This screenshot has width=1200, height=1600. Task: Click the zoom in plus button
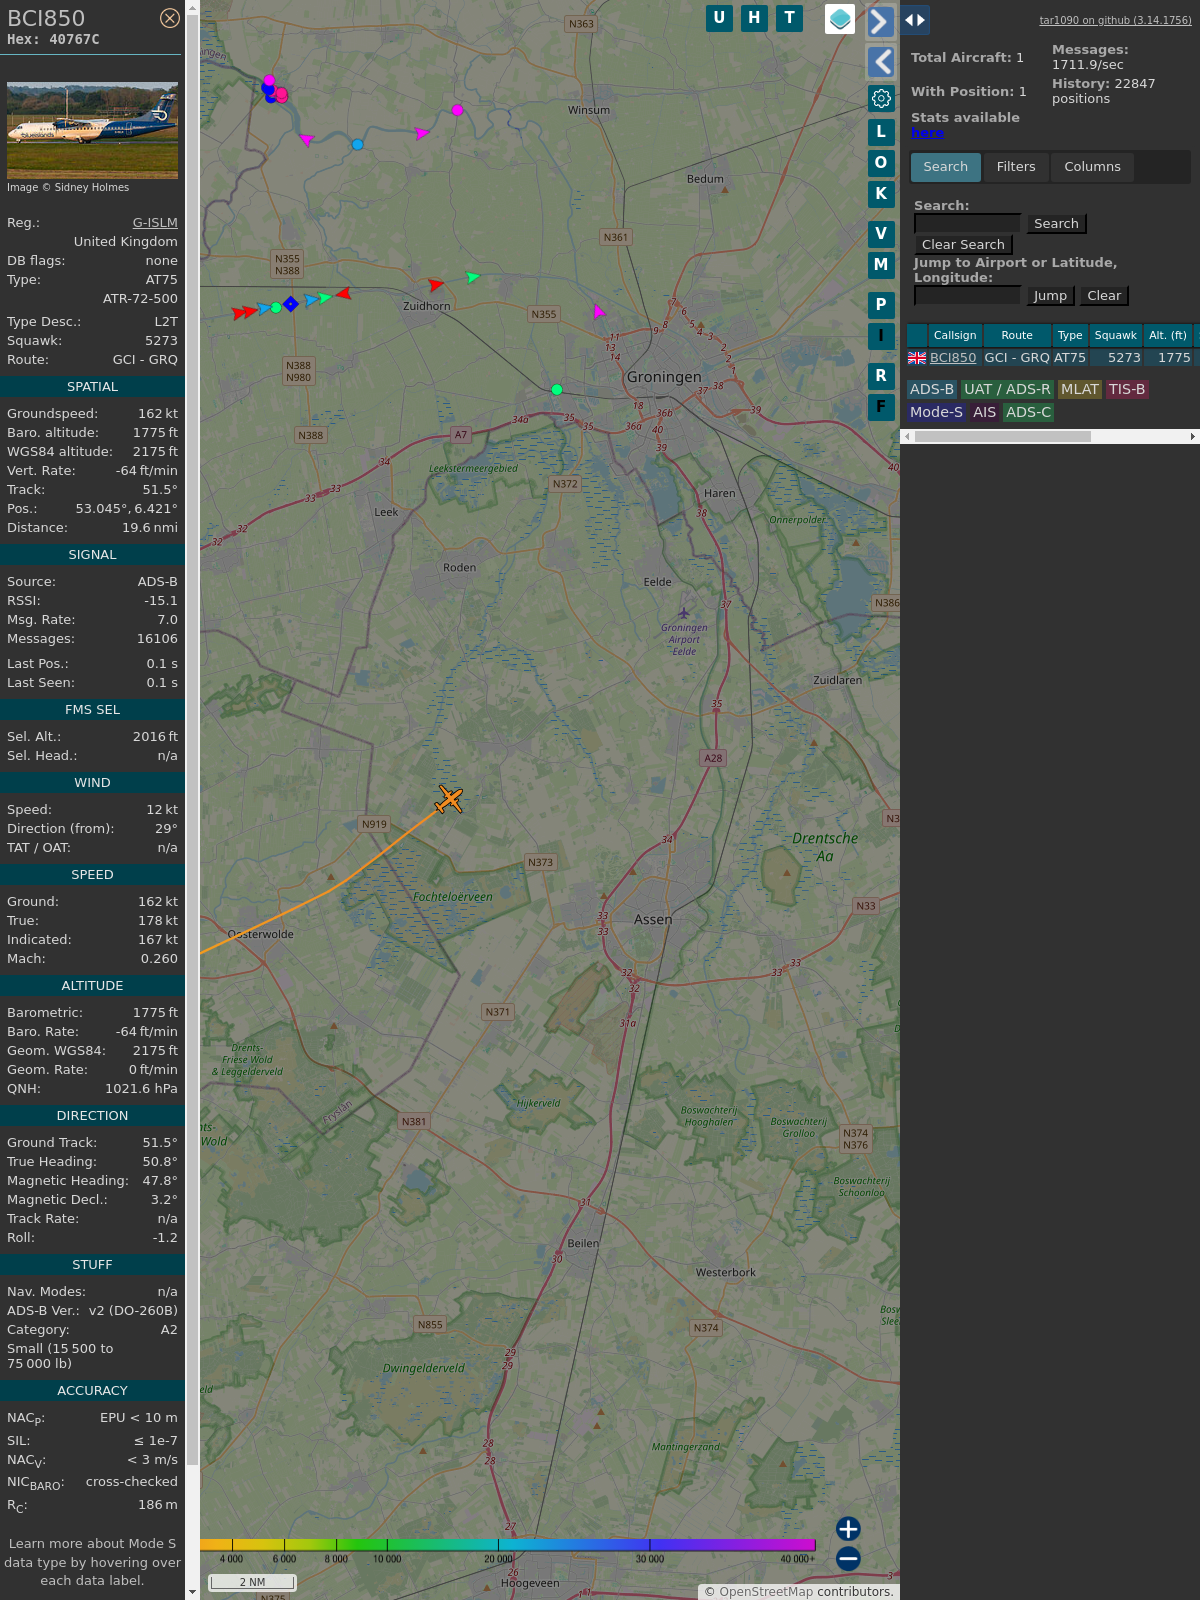click(848, 1528)
